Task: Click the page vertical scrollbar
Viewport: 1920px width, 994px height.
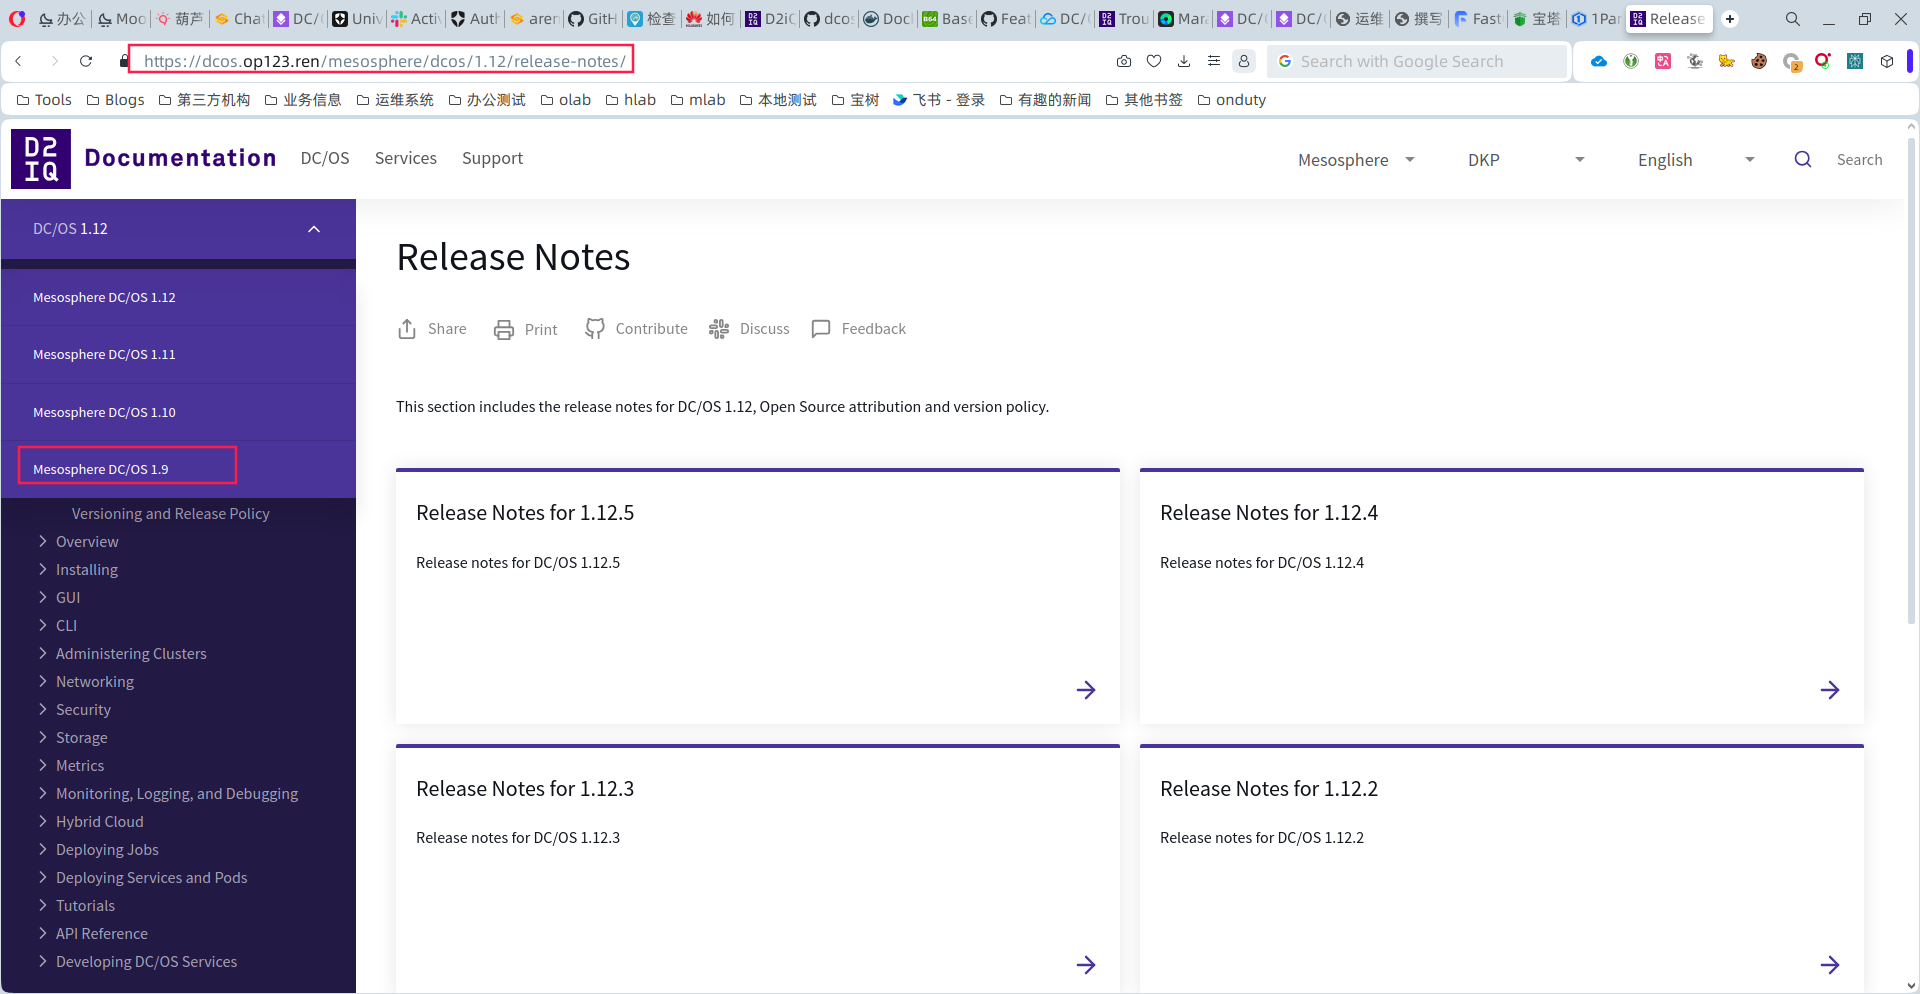Action: click(x=1912, y=380)
